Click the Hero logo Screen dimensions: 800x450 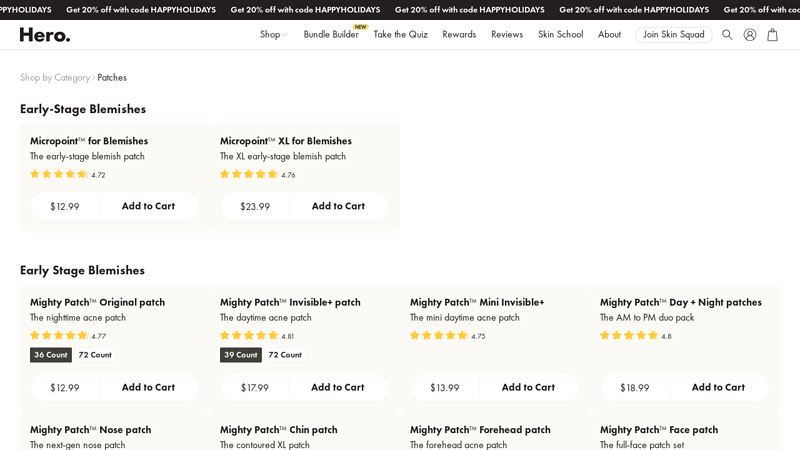45,35
